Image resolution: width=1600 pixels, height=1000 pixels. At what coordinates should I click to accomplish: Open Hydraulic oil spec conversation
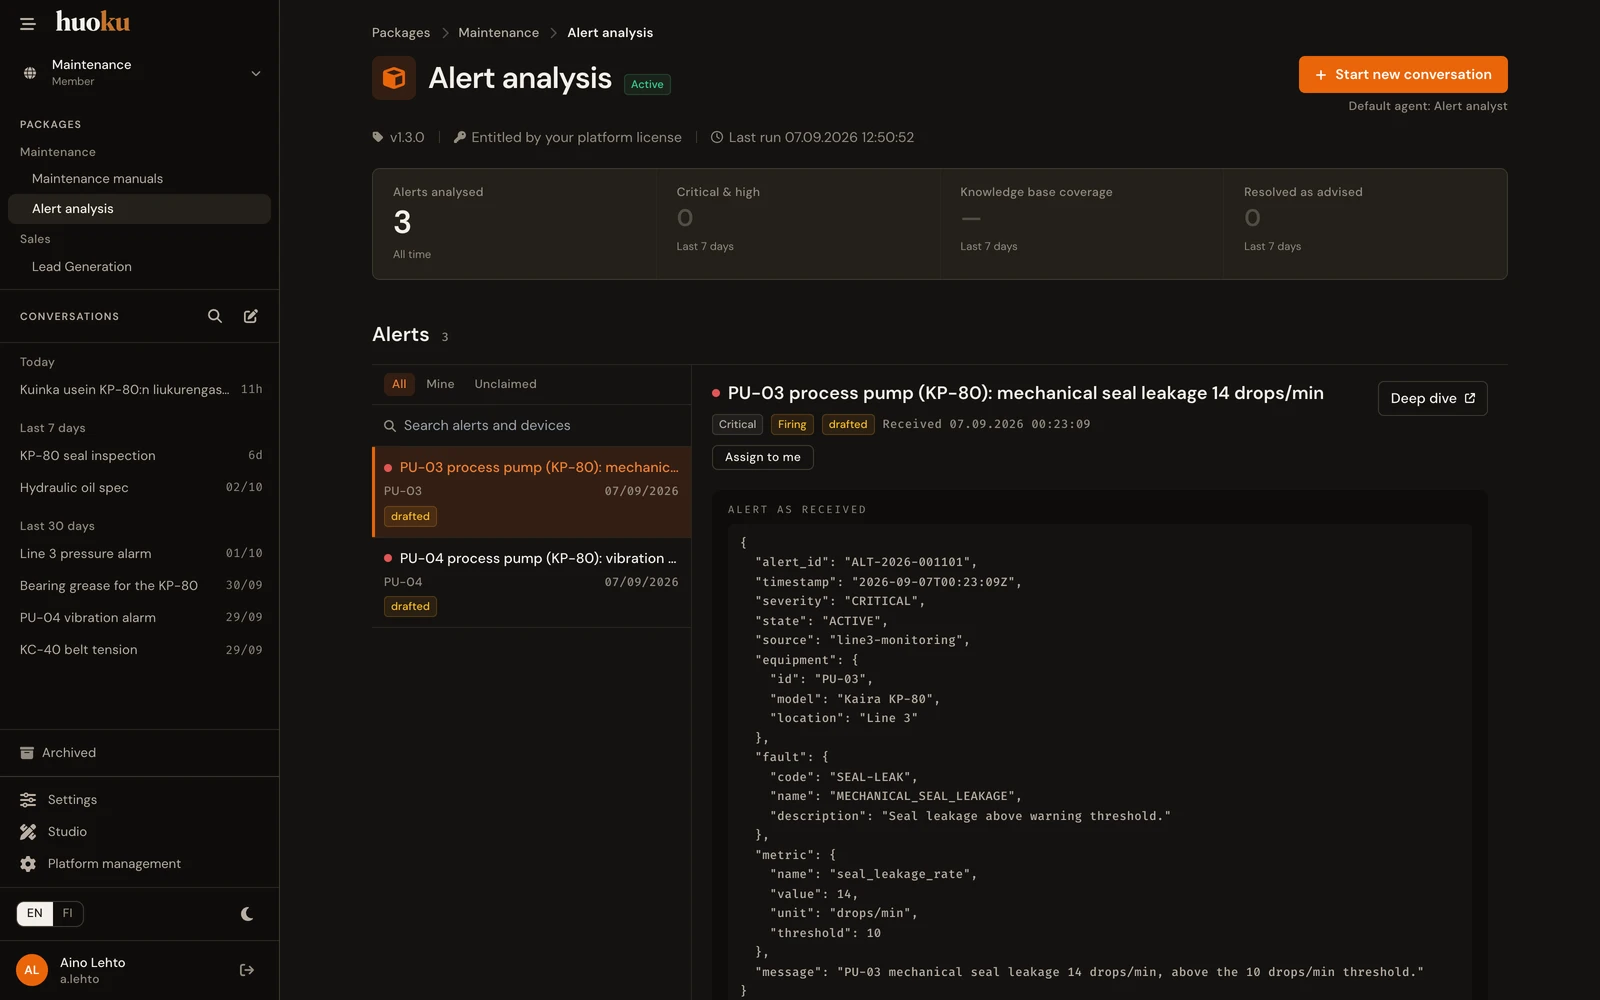click(140, 488)
